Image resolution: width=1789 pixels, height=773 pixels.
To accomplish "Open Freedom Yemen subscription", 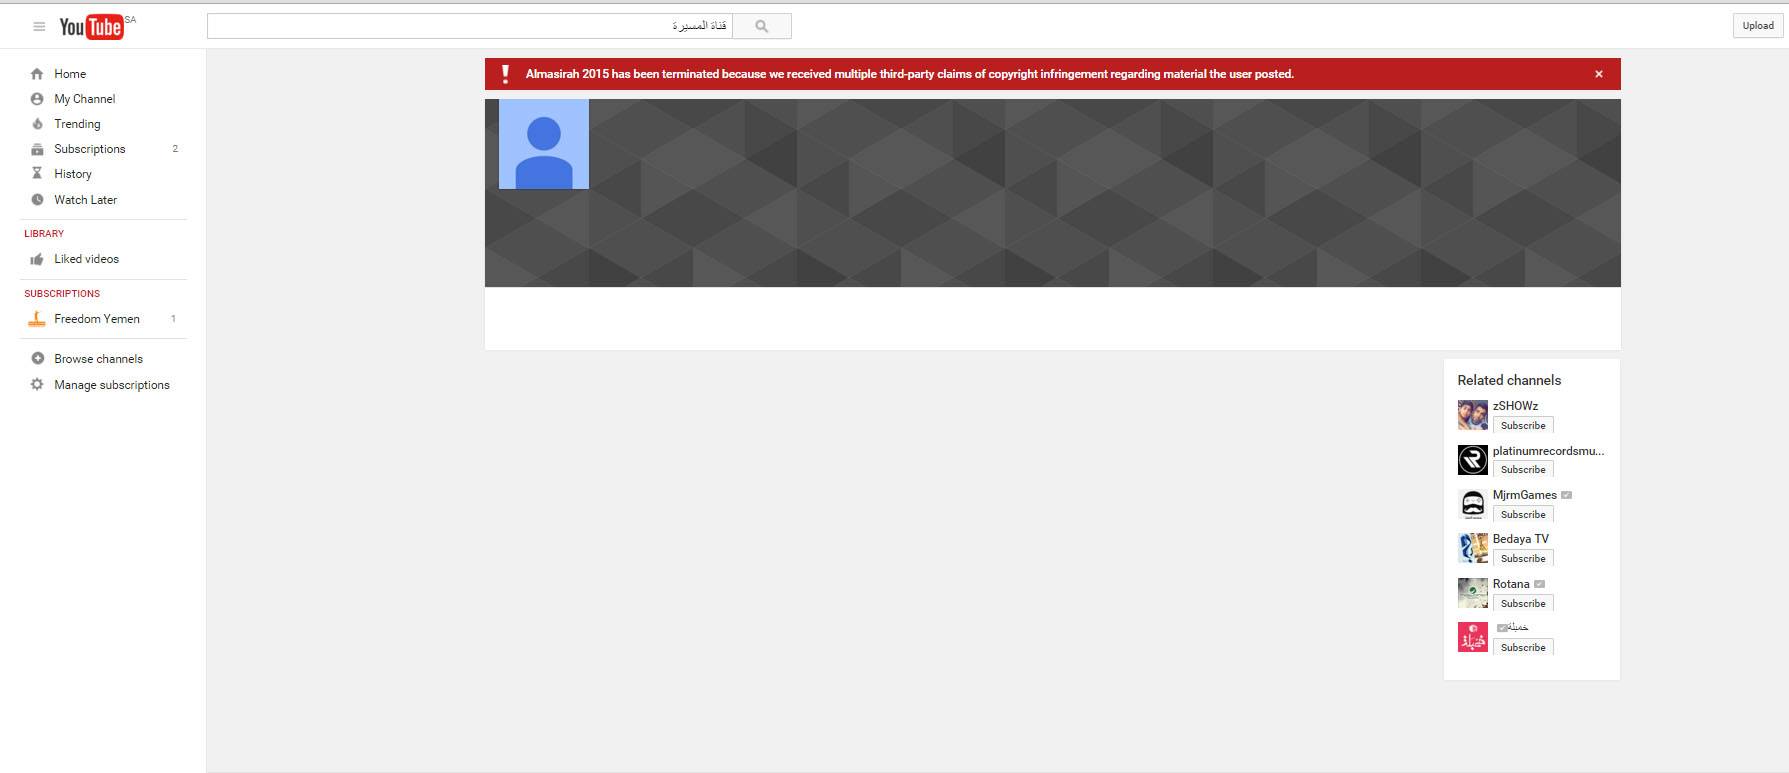I will (97, 319).
